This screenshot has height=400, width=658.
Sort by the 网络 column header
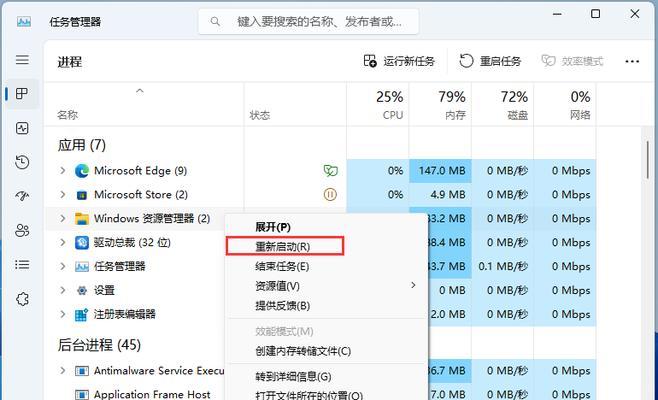pos(564,105)
